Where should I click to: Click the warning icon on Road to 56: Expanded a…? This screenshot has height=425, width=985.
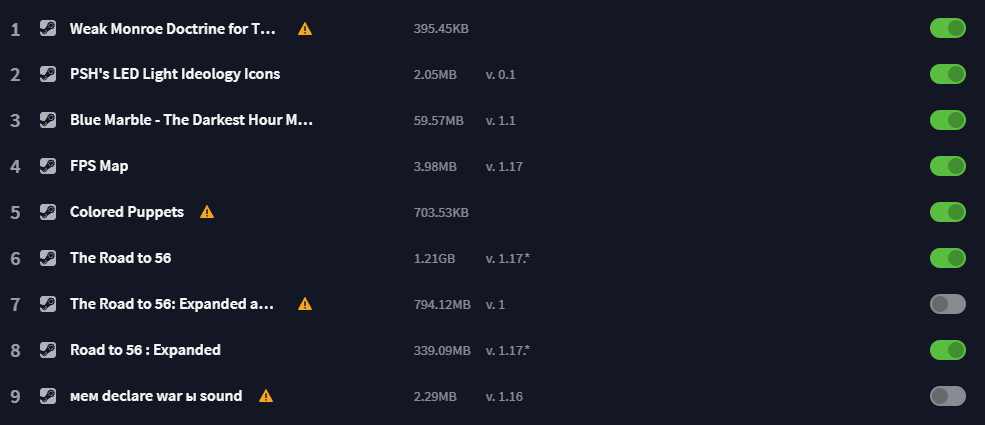(x=305, y=304)
